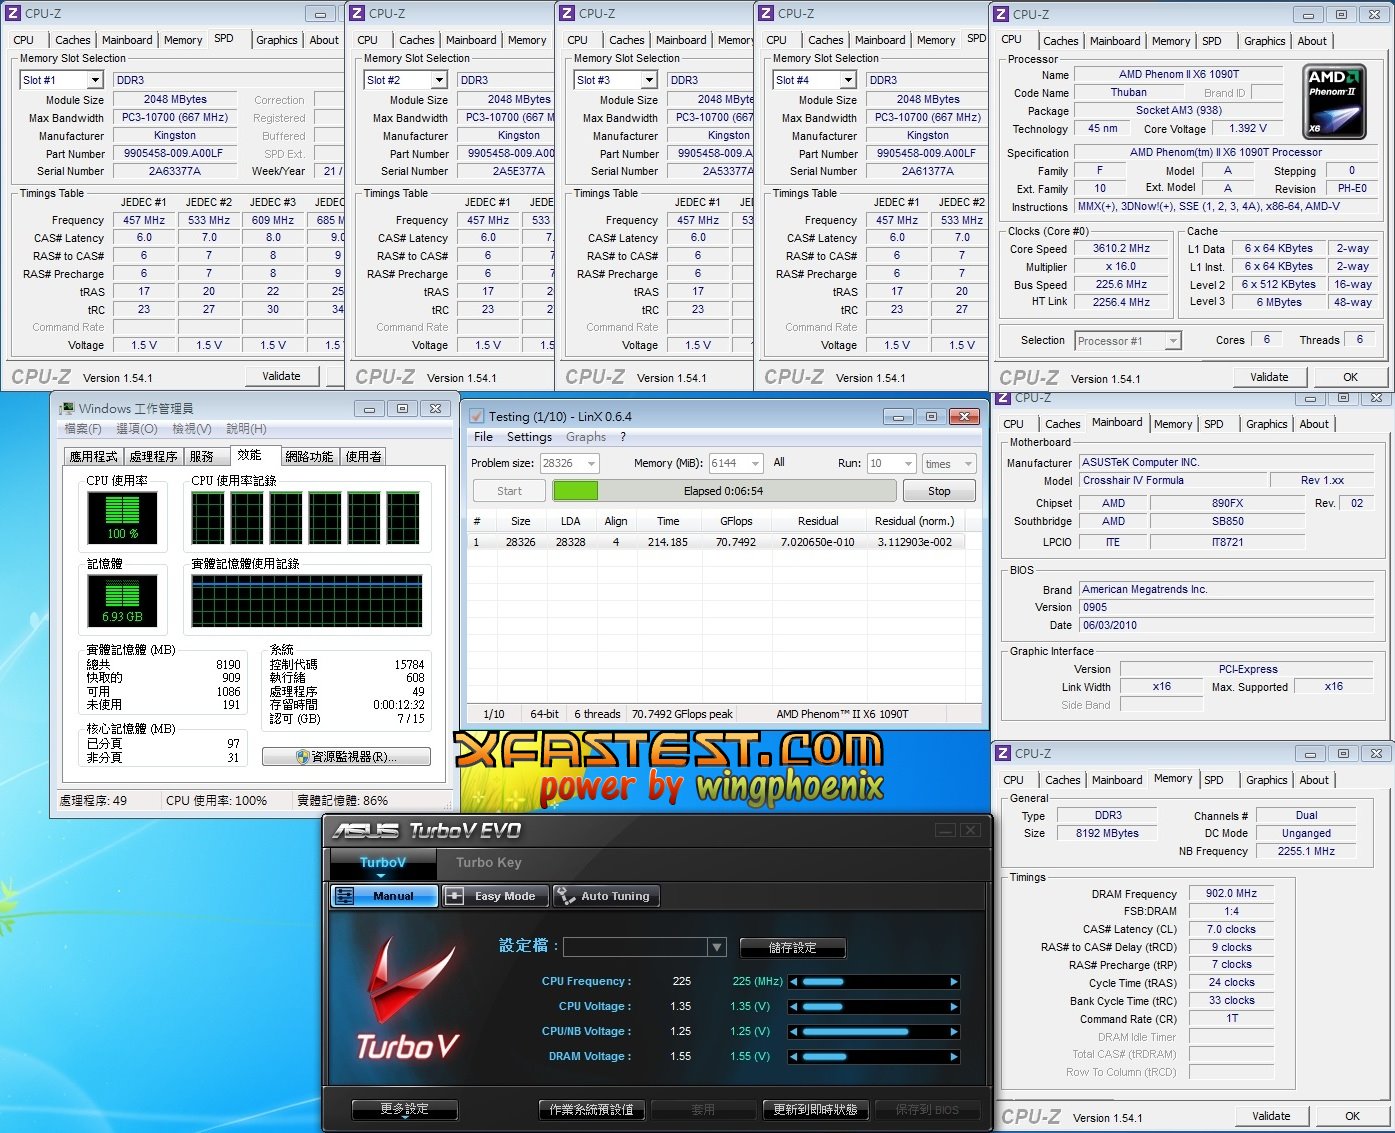Open Task Manager 檔案(F) menu
The height and width of the screenshot is (1133, 1395).
tap(83, 429)
